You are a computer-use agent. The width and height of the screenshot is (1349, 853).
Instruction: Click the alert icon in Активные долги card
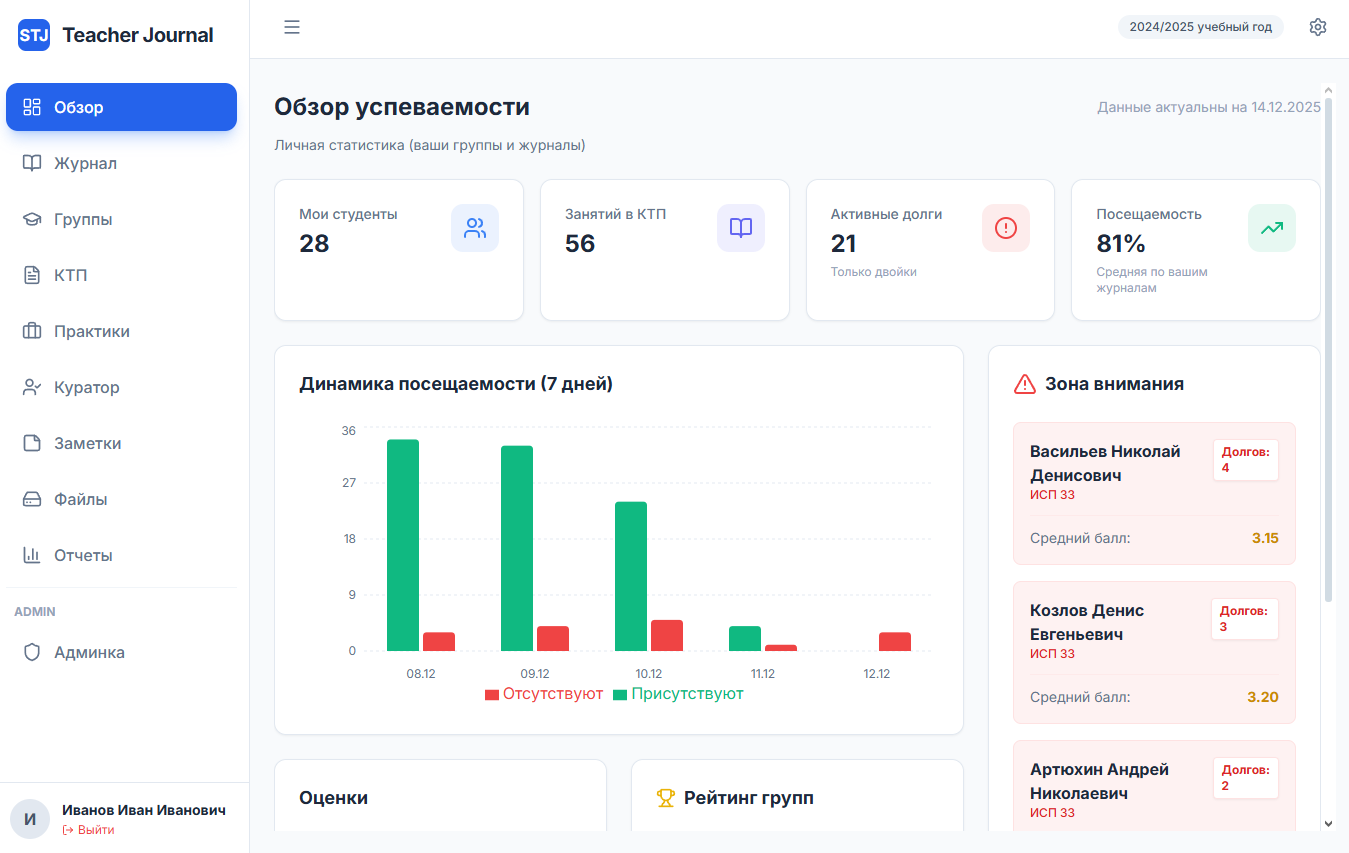tap(1006, 228)
